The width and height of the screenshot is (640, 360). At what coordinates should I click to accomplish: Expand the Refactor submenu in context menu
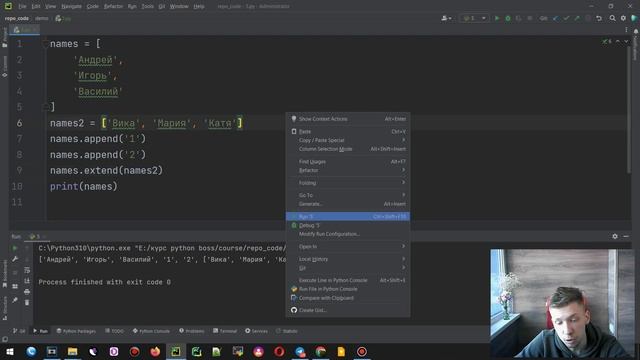pos(348,170)
